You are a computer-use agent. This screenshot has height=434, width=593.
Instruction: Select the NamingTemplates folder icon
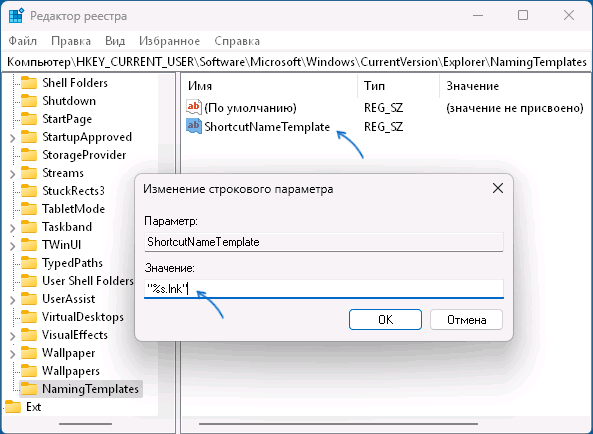(x=29, y=389)
